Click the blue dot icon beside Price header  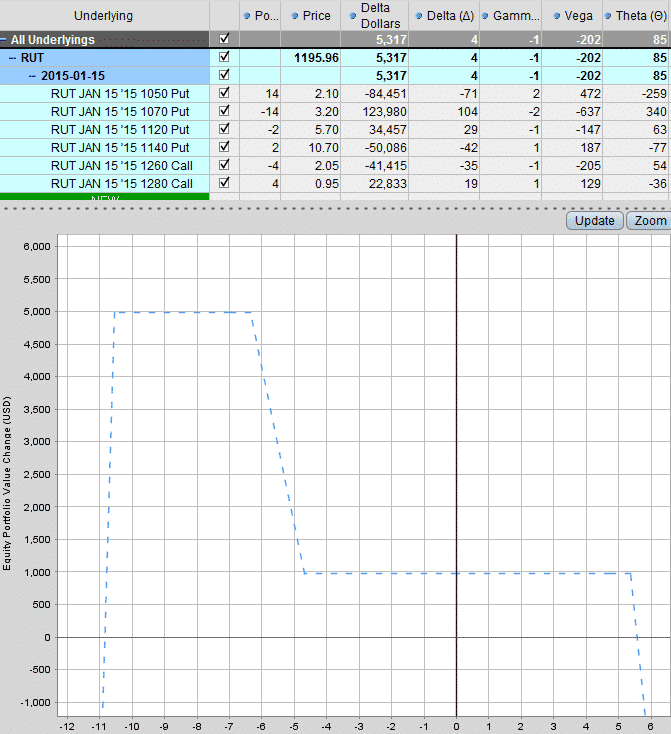[x=295, y=16]
